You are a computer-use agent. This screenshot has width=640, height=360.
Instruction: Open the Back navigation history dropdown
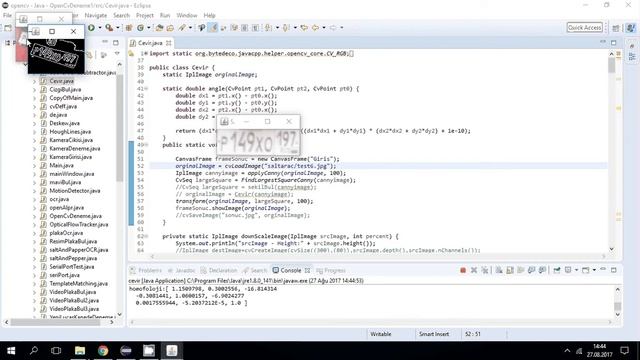click(x=324, y=28)
